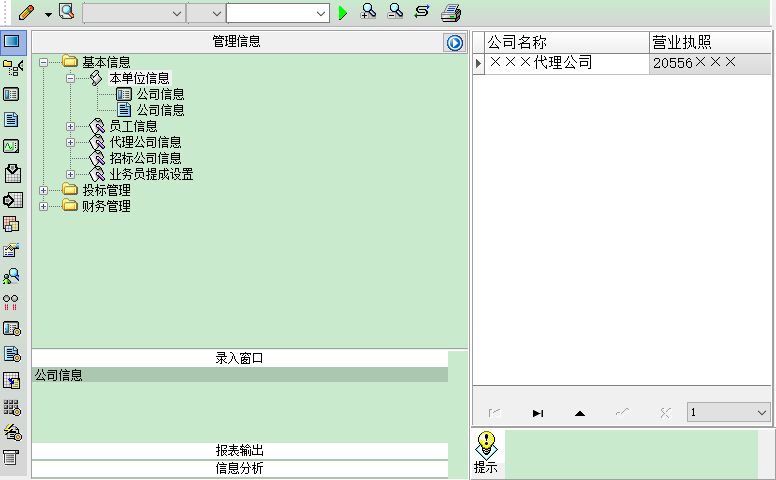
Task: Click the black up triangle navigator button
Action: coord(580,414)
